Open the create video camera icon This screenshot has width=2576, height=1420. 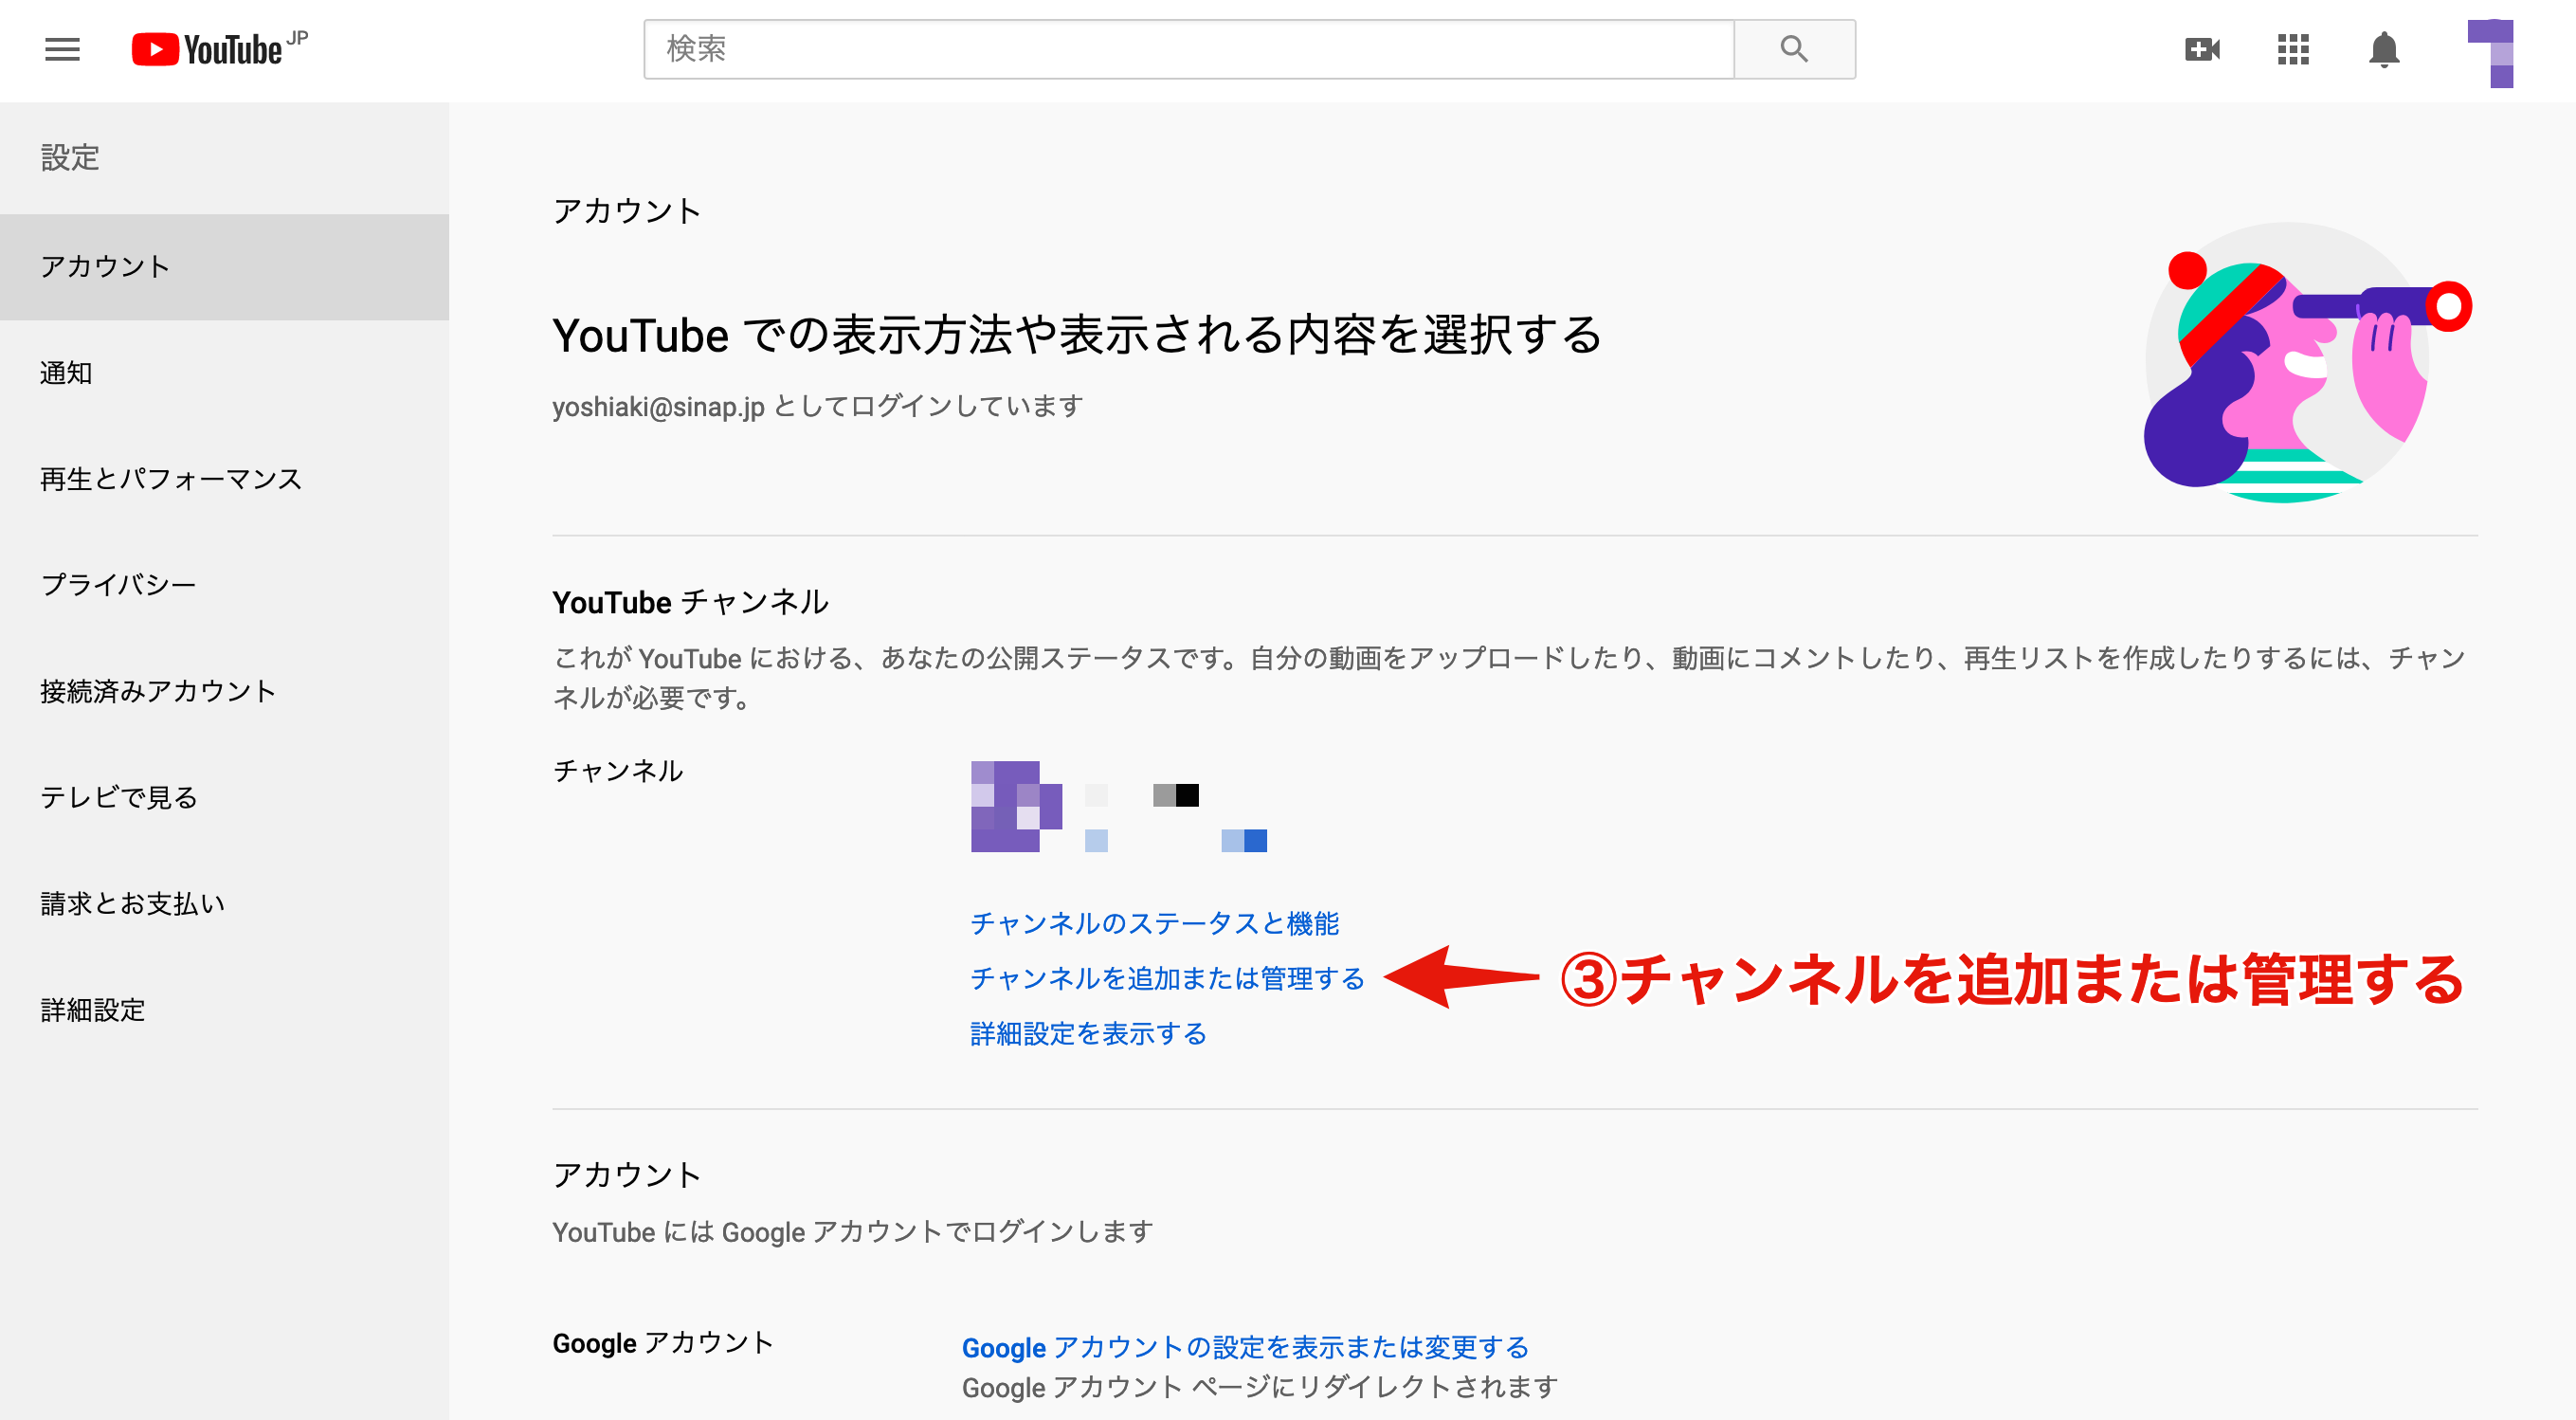pos(2202,49)
